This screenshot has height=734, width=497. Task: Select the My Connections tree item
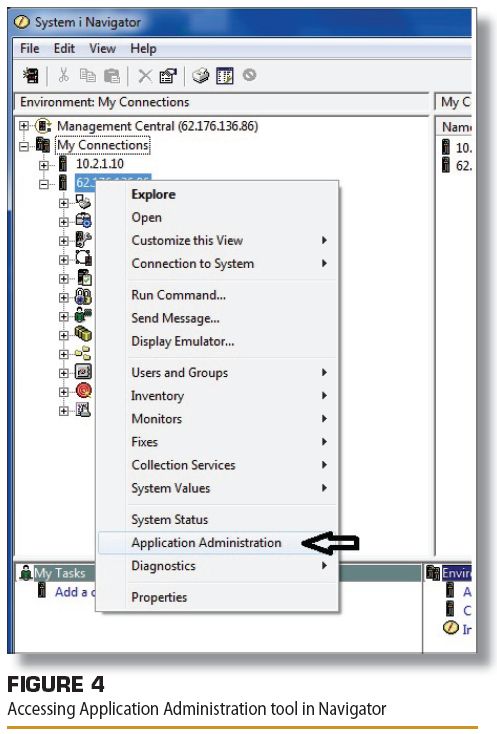pyautogui.click(x=102, y=146)
